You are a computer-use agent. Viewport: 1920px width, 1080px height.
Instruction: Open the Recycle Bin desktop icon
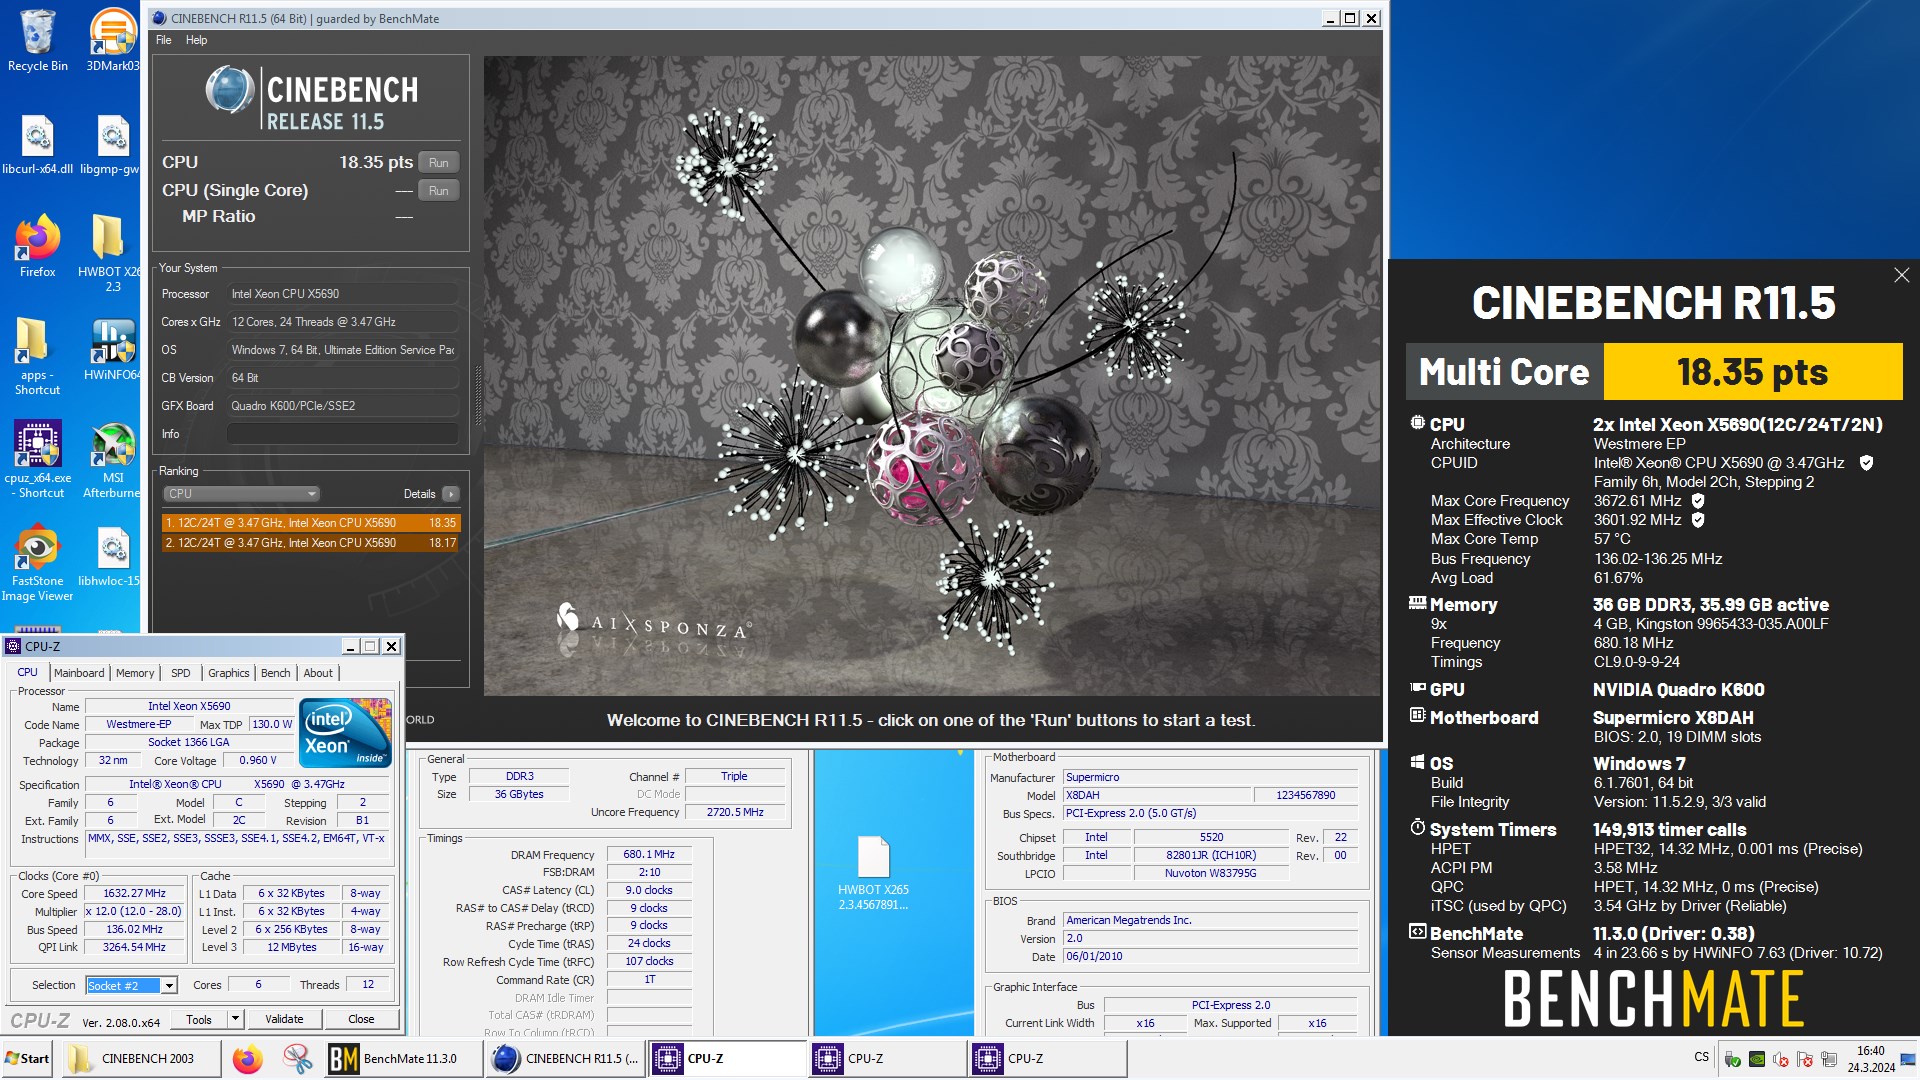38,40
